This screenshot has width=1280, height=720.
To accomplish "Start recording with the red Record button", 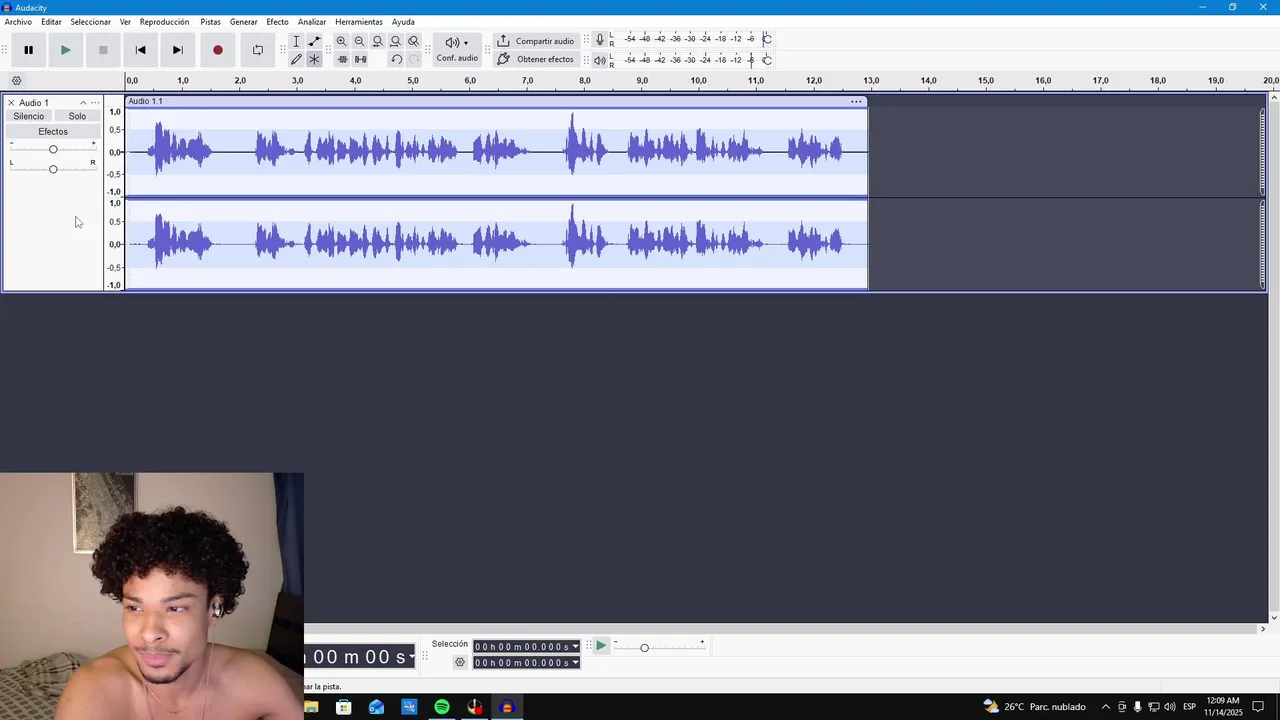I will [217, 50].
